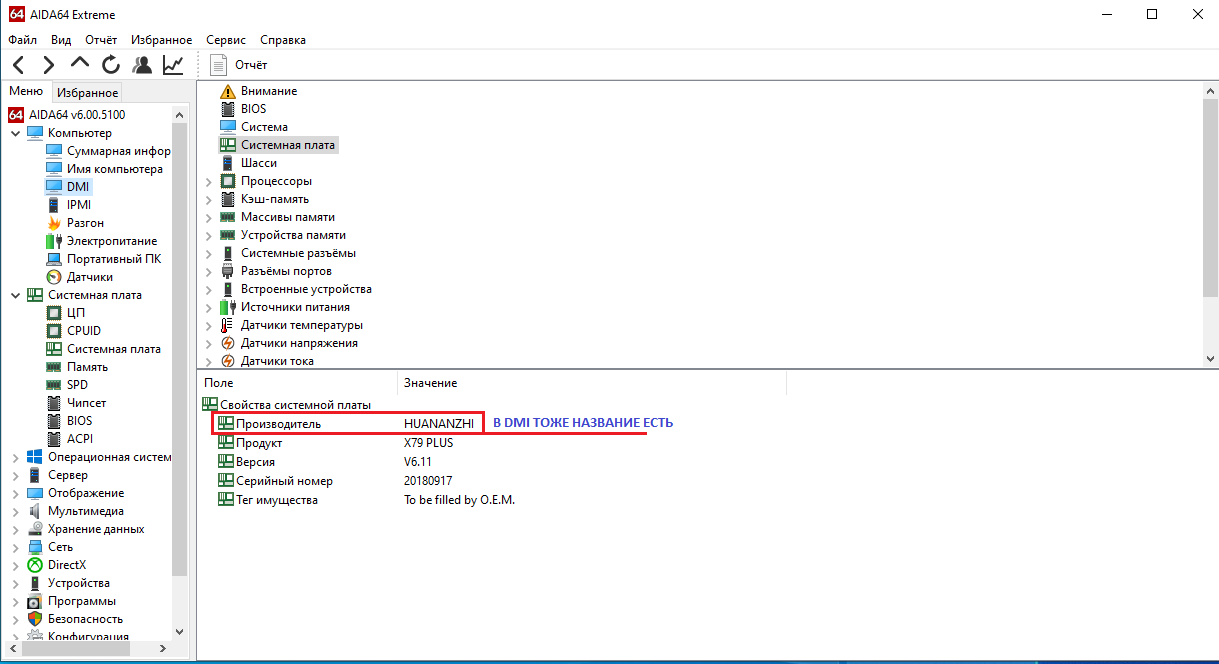Collapse the Компьютер tree node
Viewport: 1219px width, 664px height.
[x=15, y=133]
